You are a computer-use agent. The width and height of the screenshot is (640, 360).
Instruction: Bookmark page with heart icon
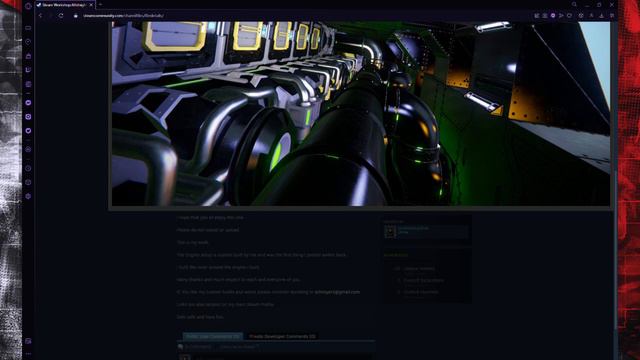tap(569, 16)
